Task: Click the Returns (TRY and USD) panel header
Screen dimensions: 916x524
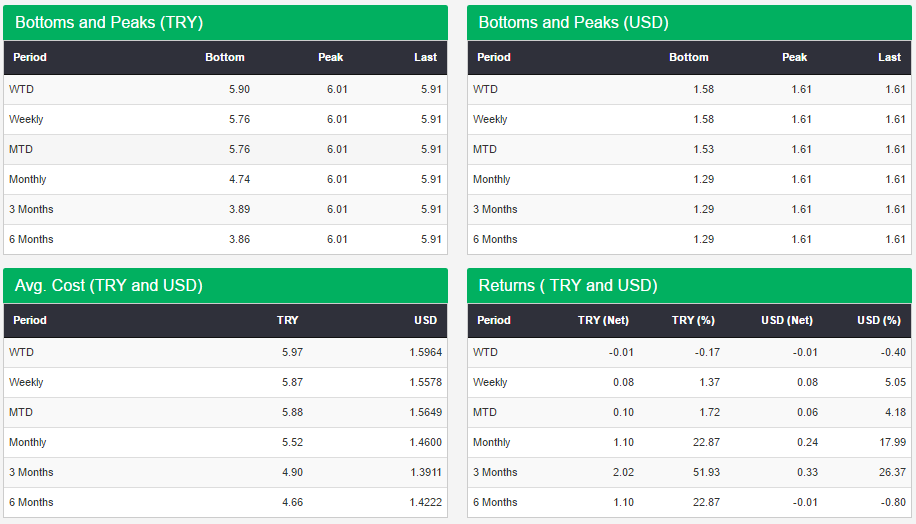Action: (x=689, y=286)
